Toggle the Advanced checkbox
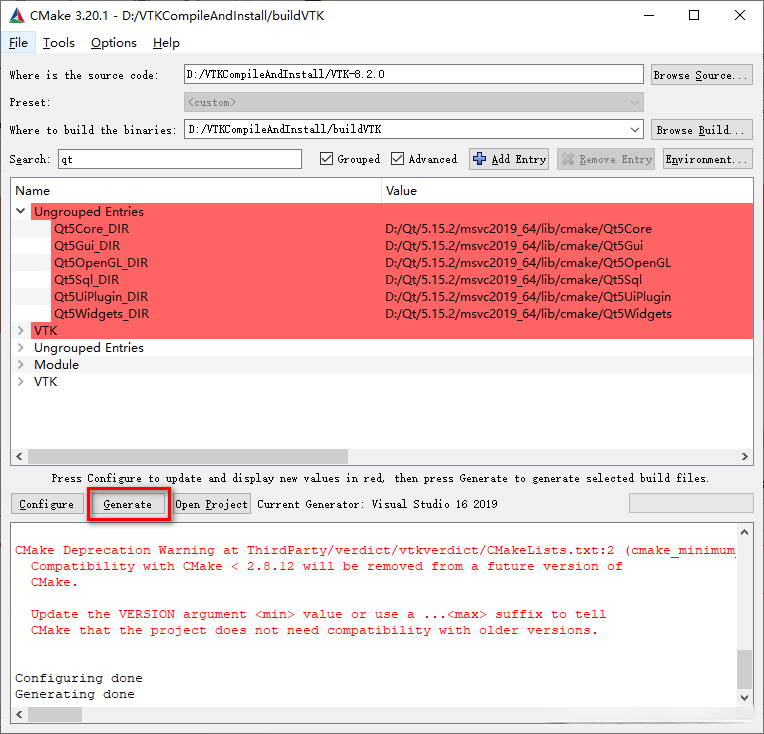 (398, 159)
